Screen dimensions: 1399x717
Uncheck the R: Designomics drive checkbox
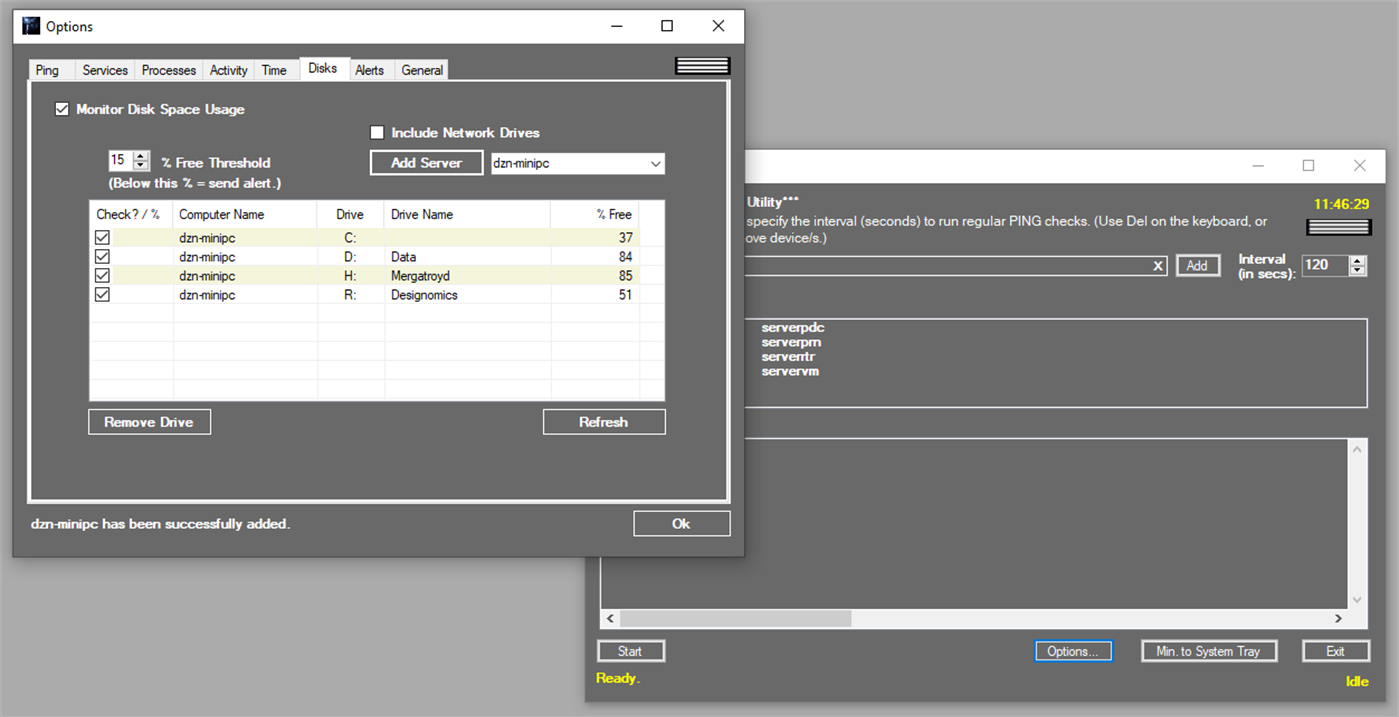[102, 295]
